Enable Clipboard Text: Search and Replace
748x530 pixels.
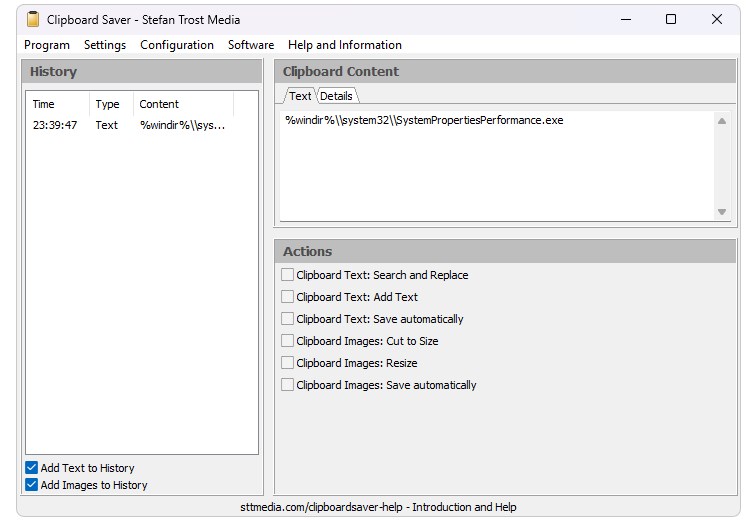pos(288,275)
